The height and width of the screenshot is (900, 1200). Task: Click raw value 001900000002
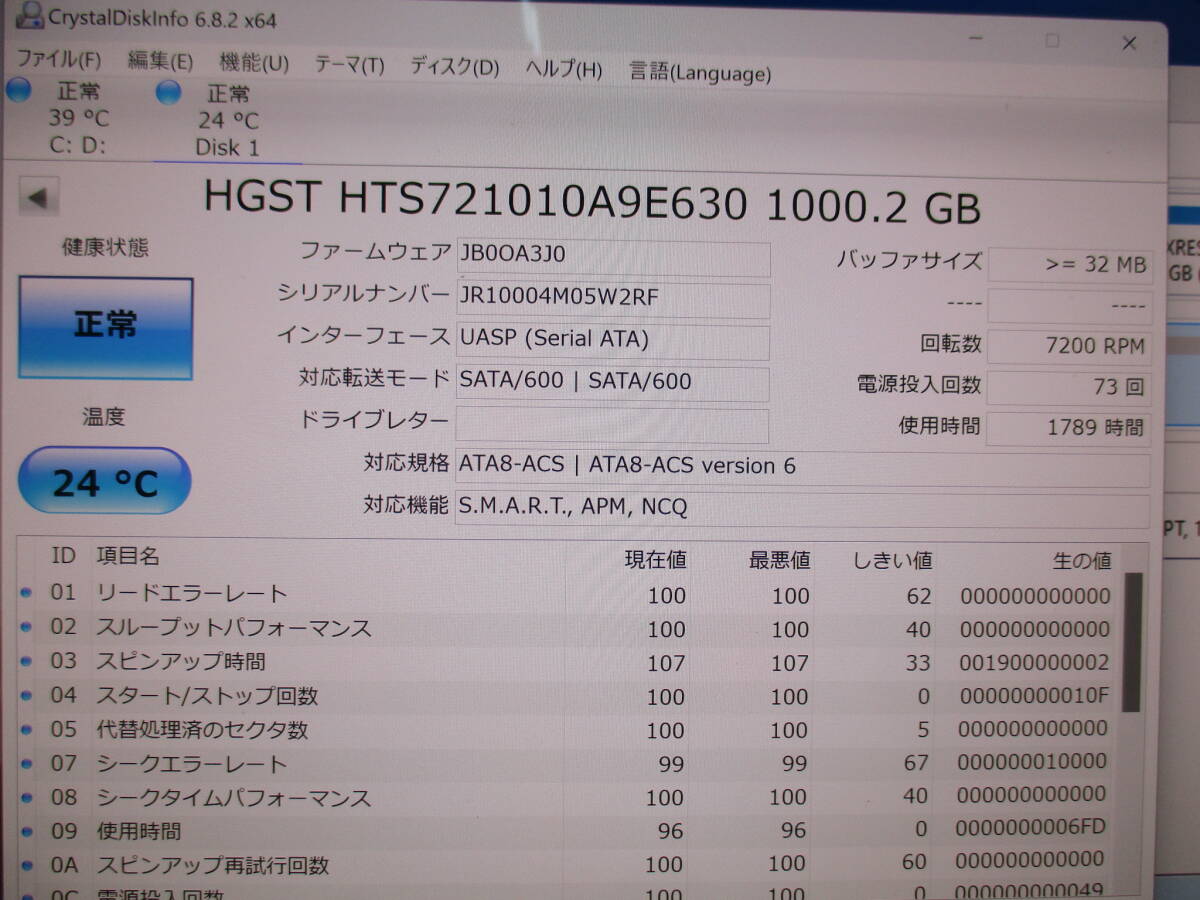(1035, 663)
